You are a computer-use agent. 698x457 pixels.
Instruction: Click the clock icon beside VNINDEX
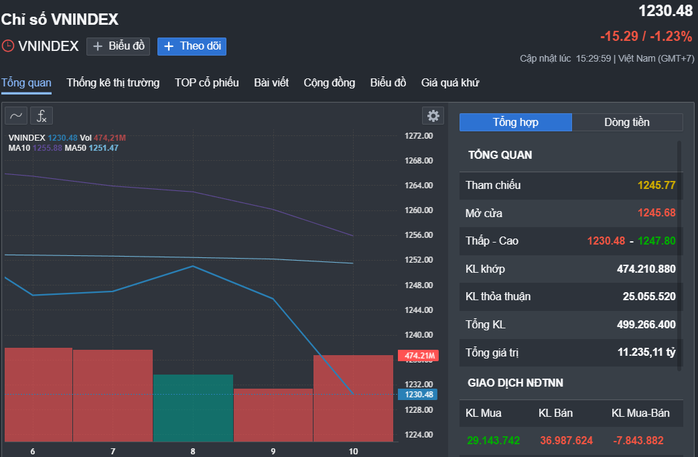(8, 46)
